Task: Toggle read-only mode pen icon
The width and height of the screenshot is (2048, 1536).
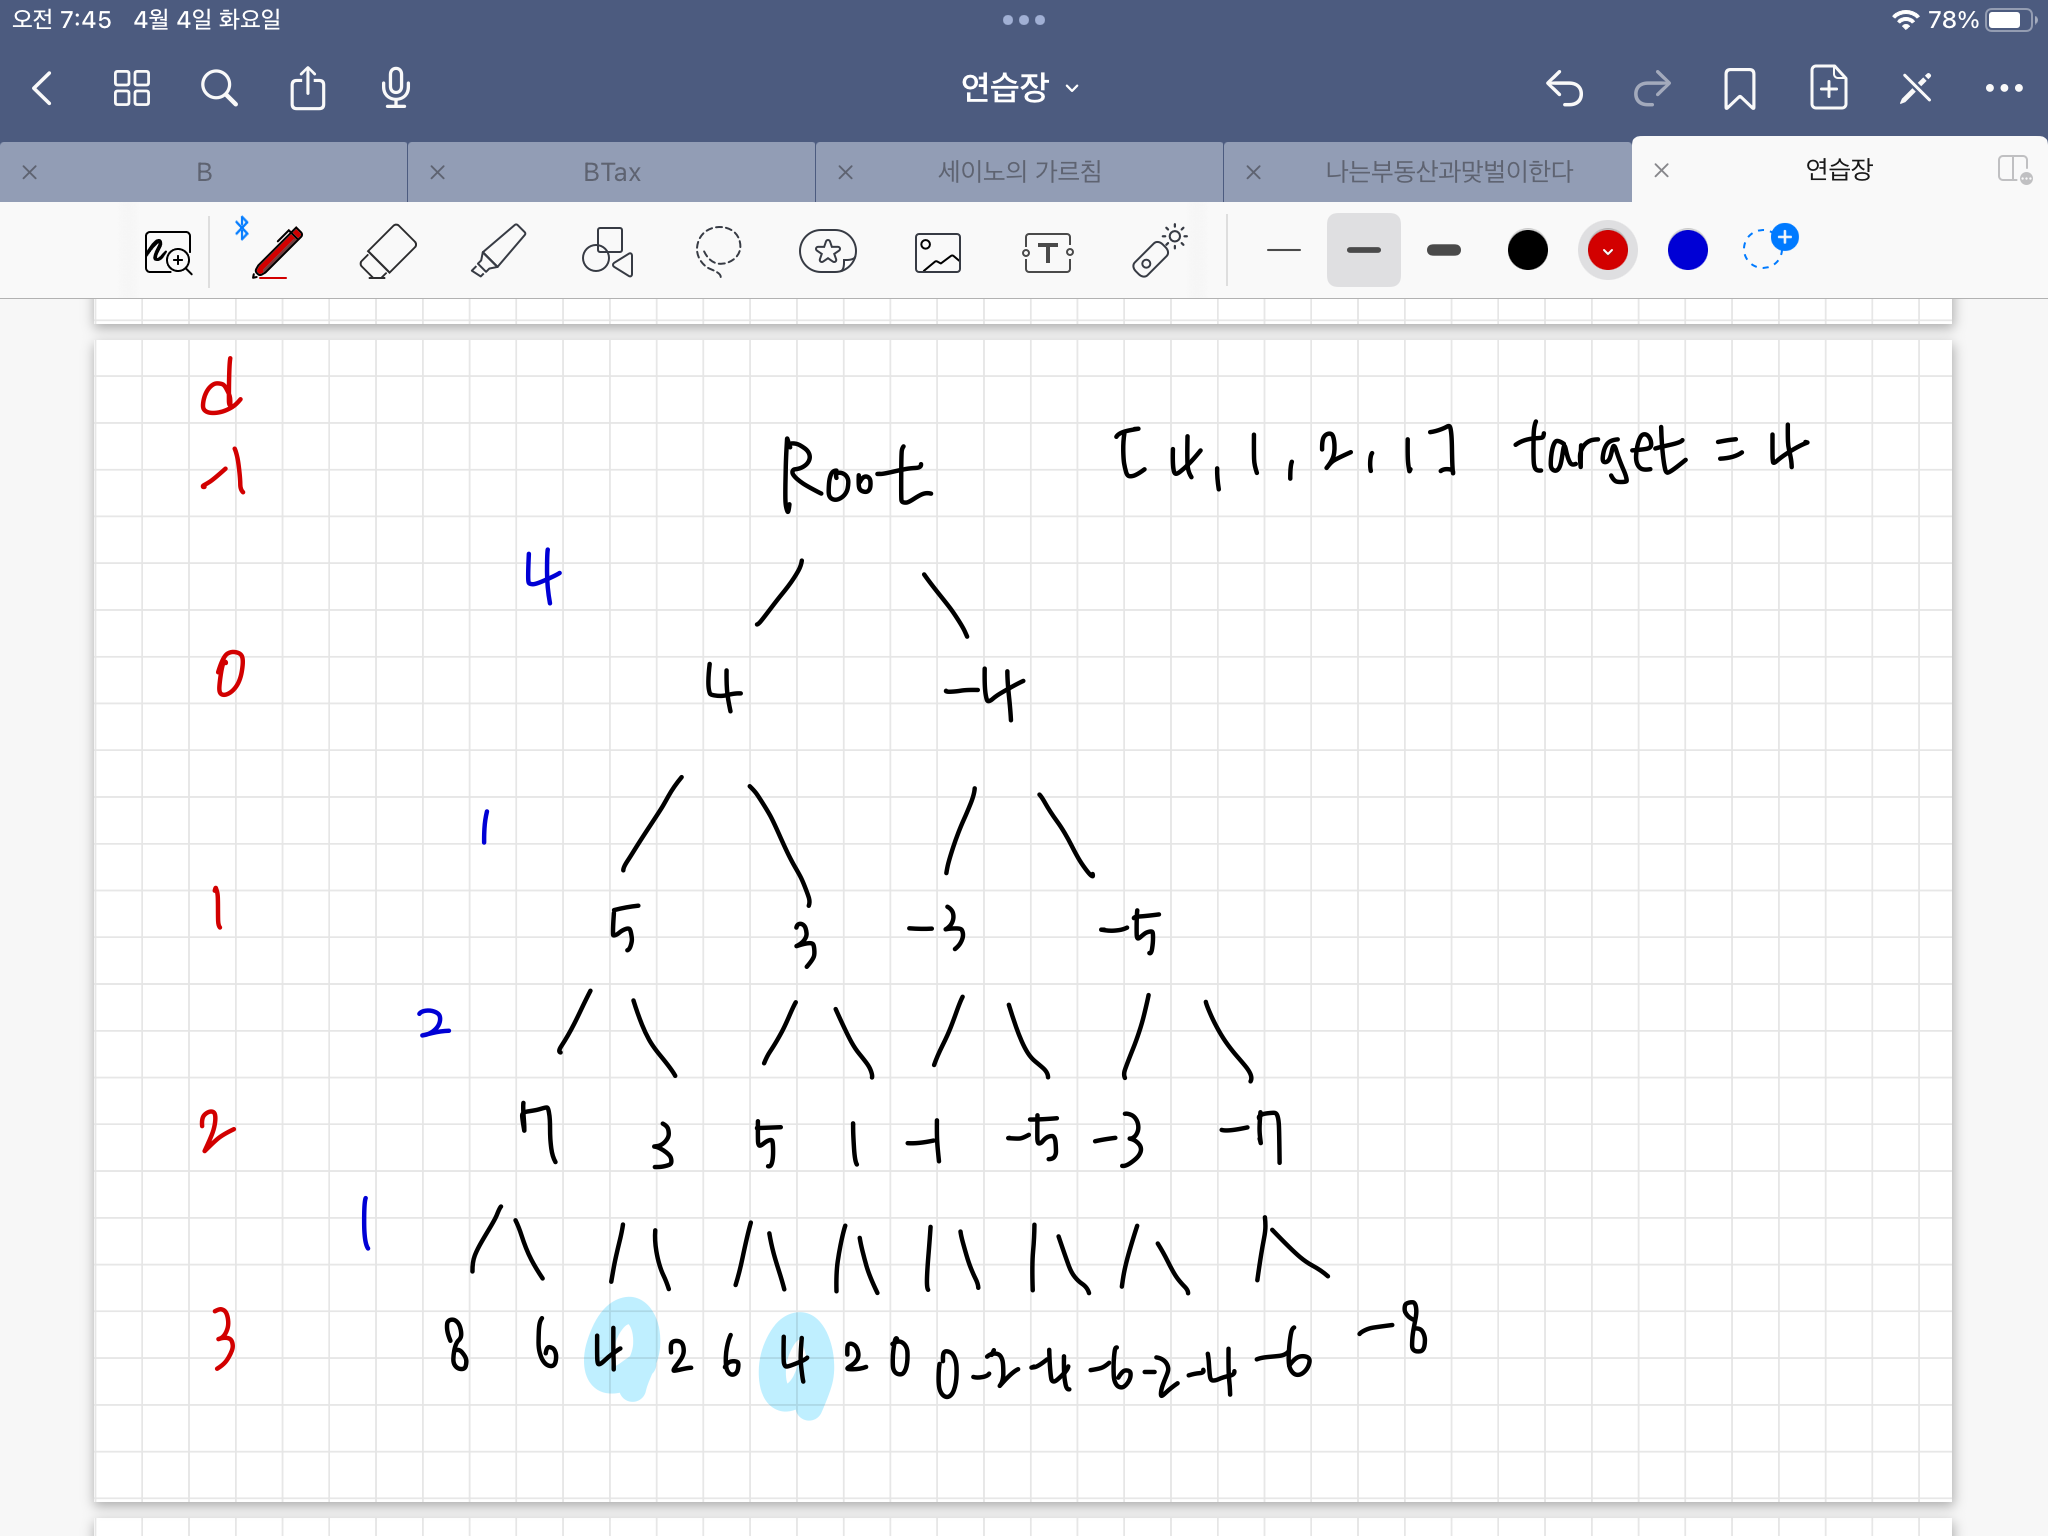Action: [x=1915, y=88]
